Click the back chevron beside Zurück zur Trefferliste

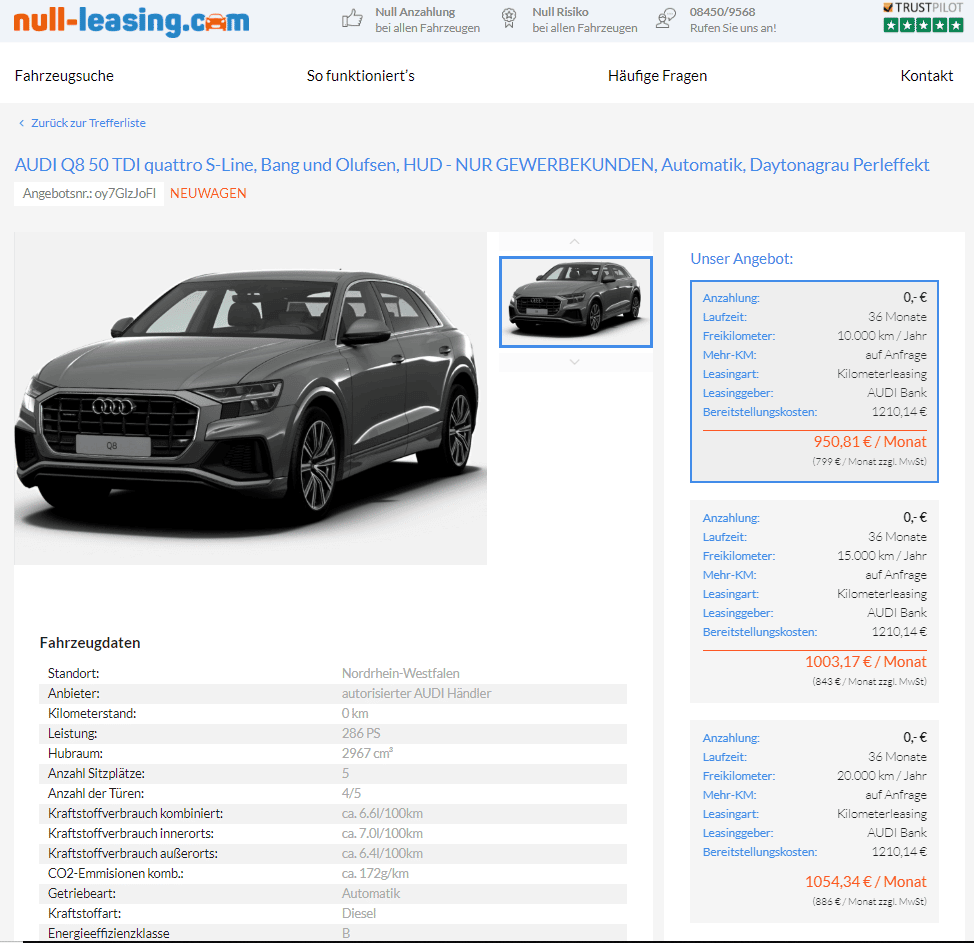21,123
